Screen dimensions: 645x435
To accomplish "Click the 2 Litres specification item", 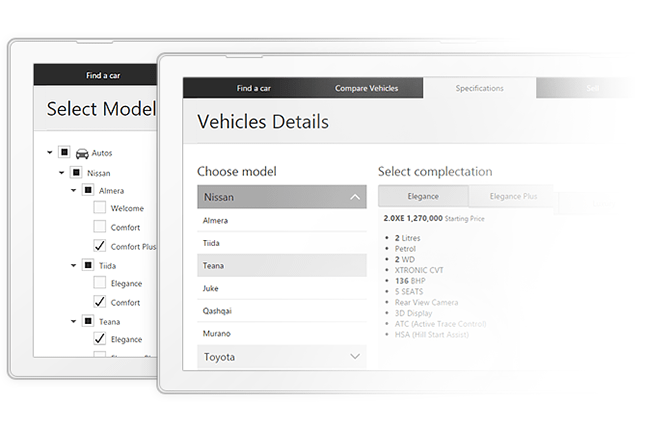I will point(408,238).
